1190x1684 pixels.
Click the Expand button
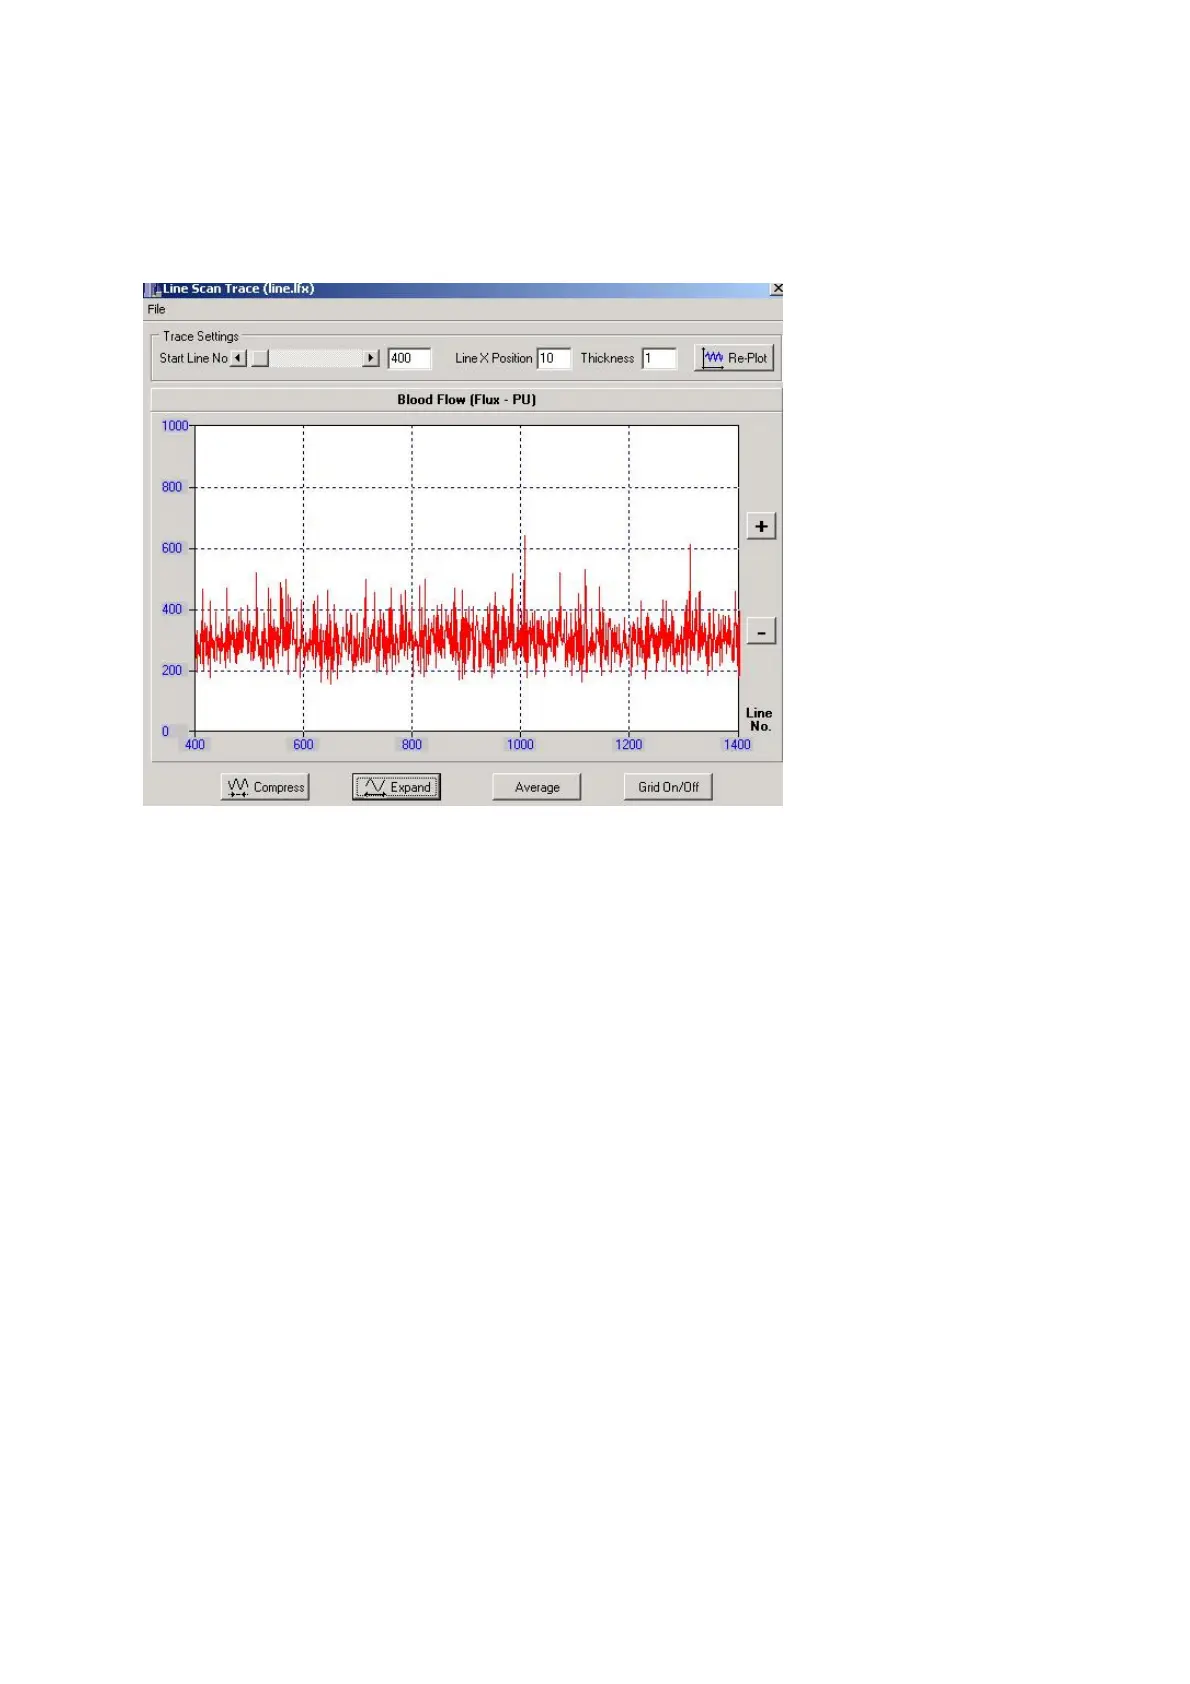coord(397,787)
